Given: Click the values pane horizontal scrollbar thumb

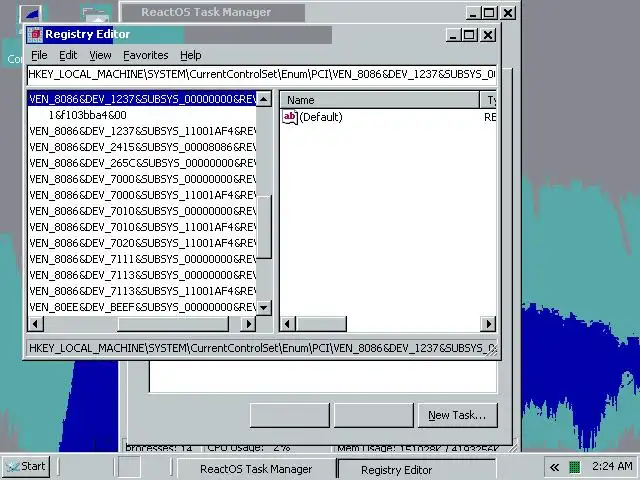Looking at the screenshot, I should pyautogui.click(x=321, y=324).
